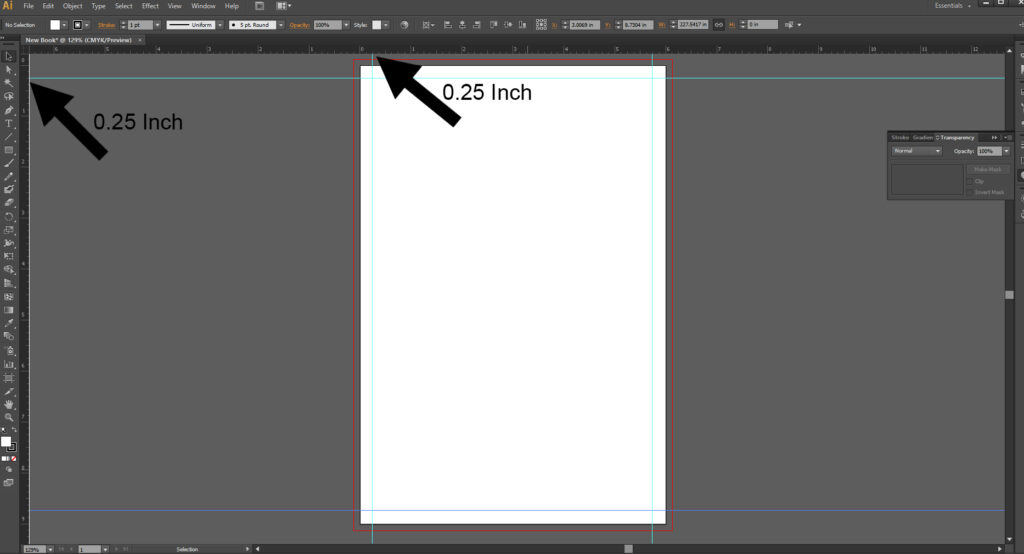Open the Recolor Artwork icon
Screen dimensions: 1024x554
click(x=404, y=25)
